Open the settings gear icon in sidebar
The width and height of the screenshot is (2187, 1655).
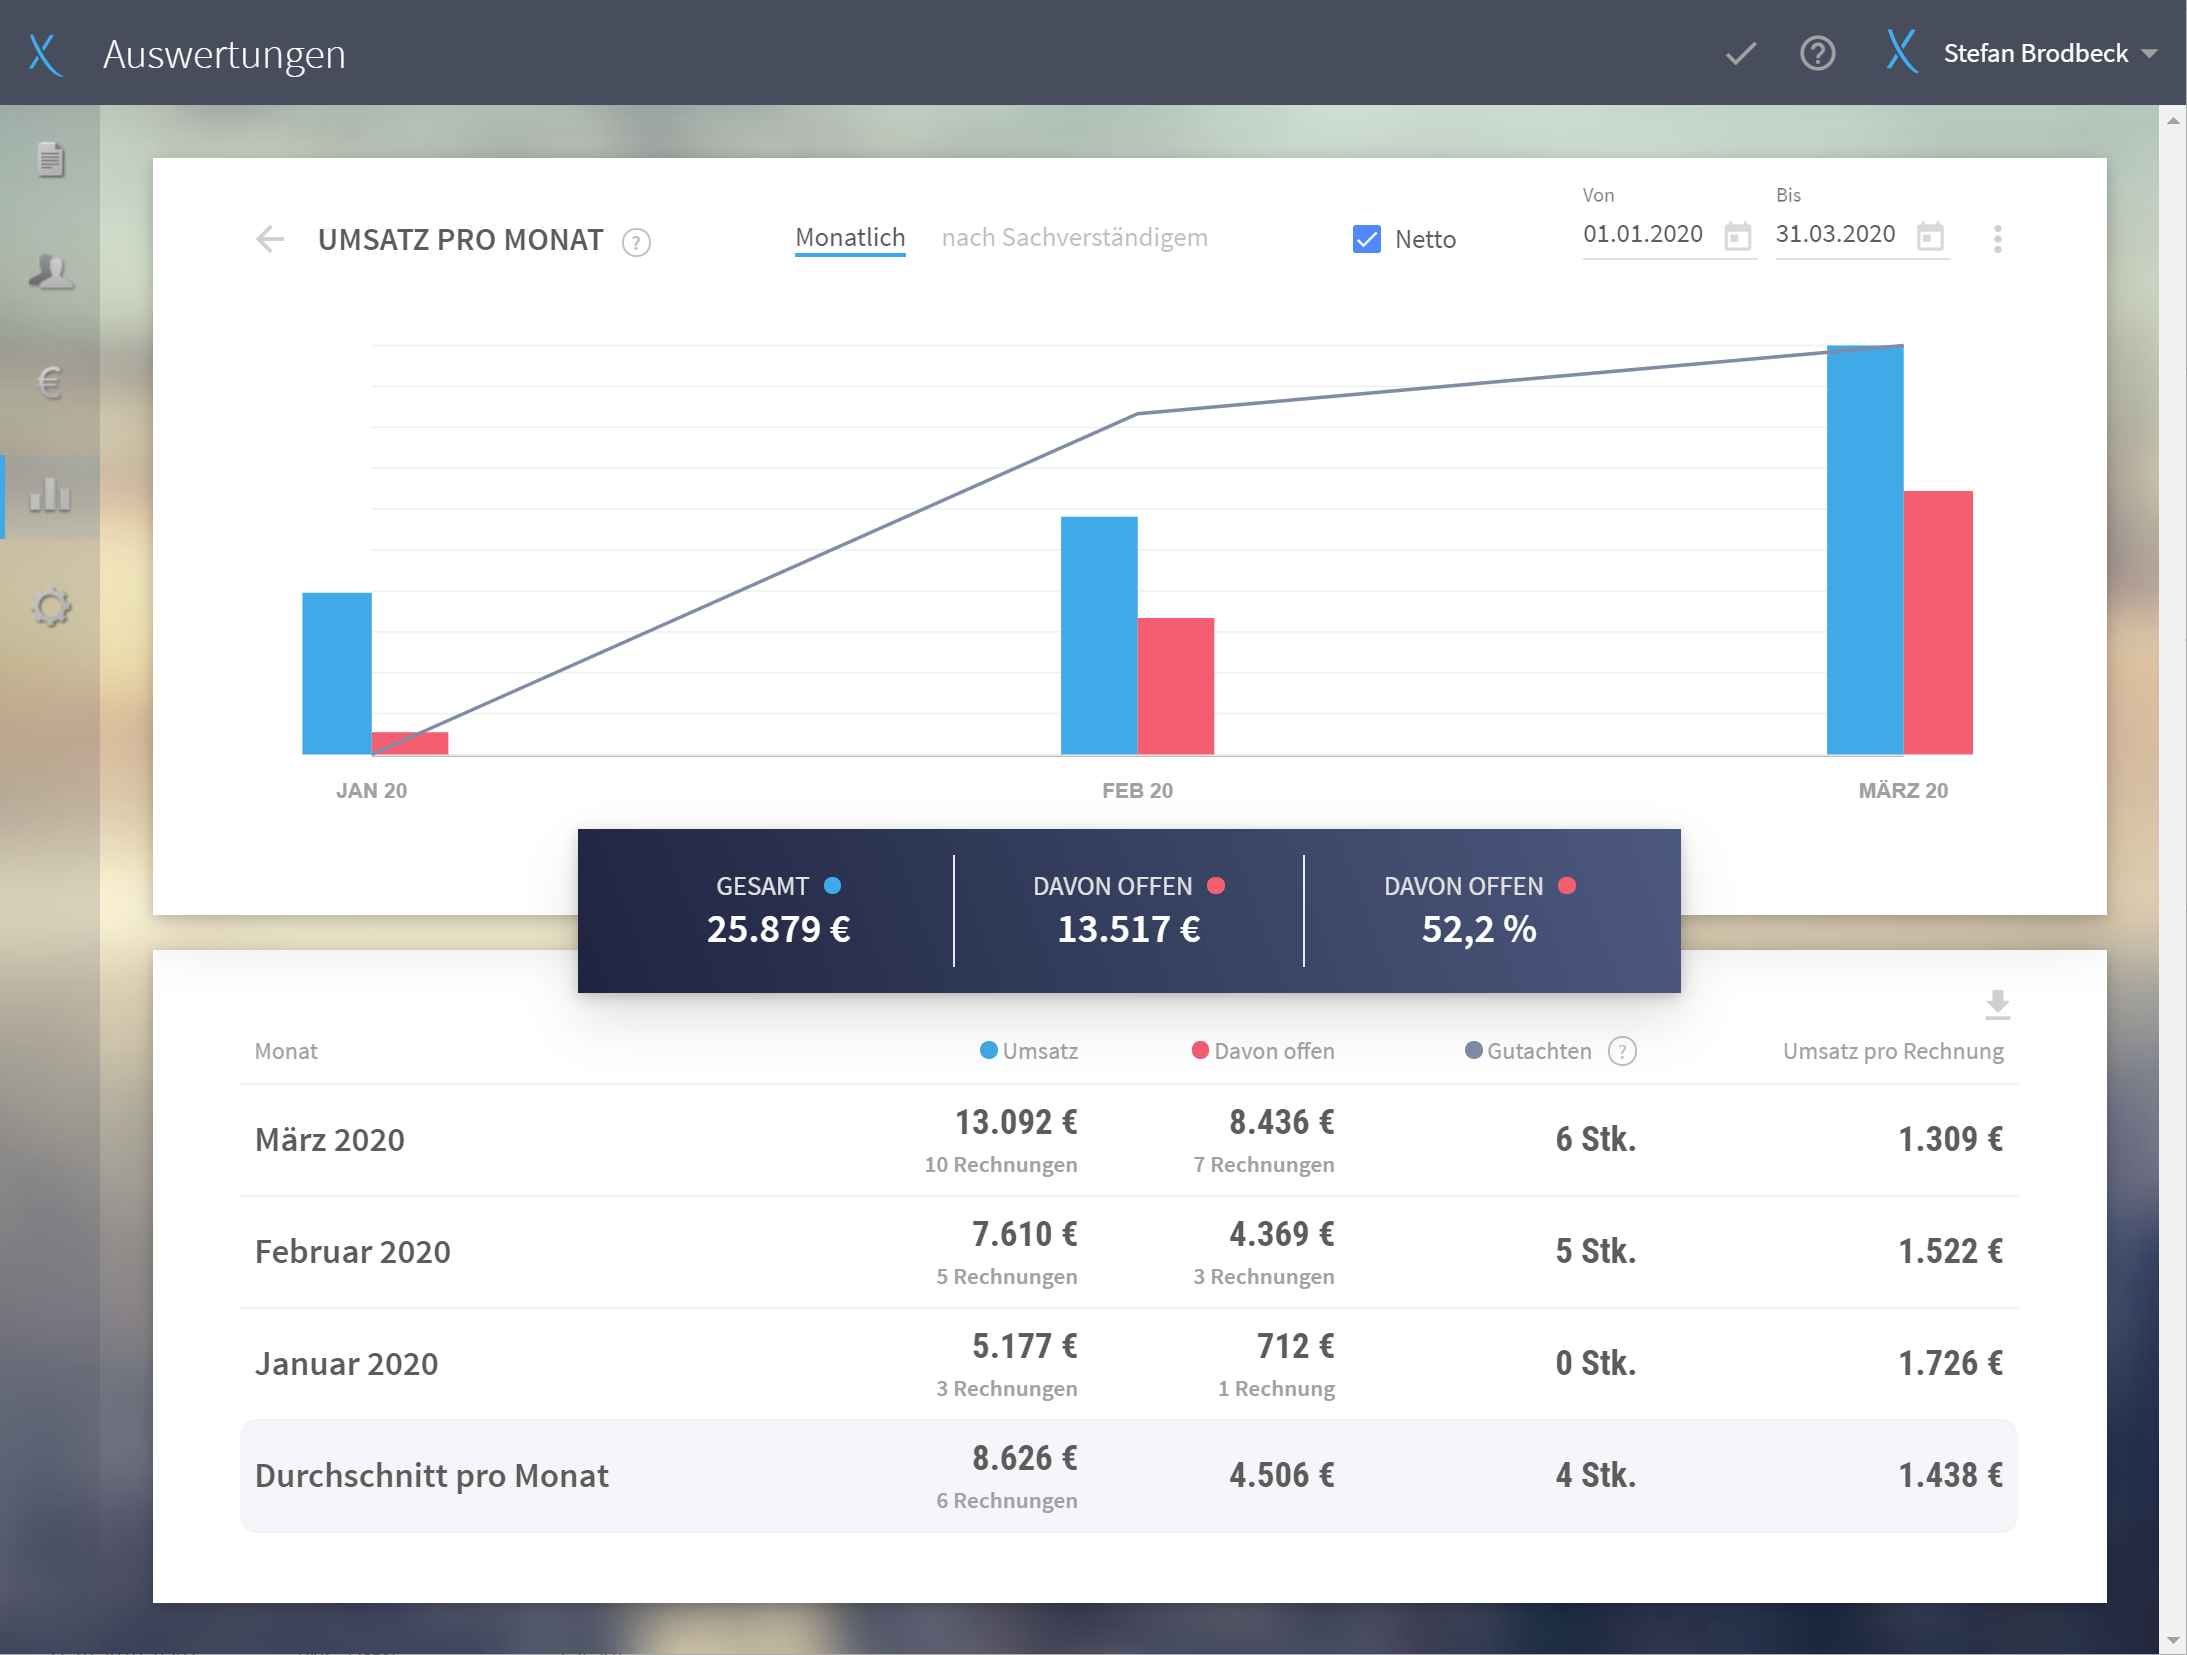click(x=50, y=607)
